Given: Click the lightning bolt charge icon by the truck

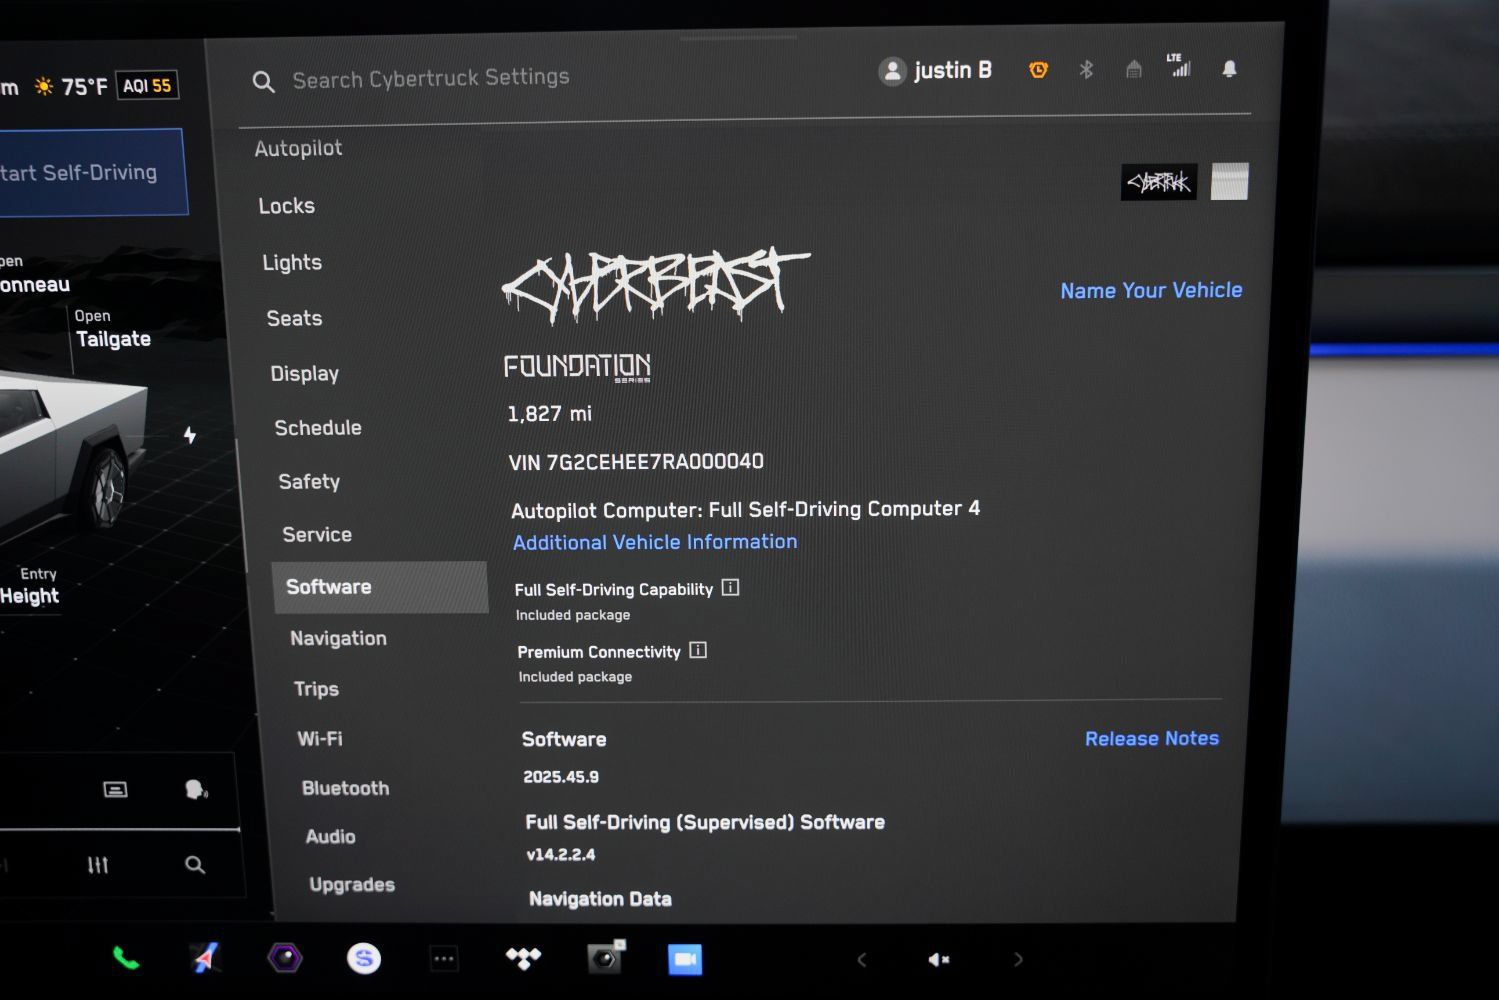Looking at the screenshot, I should point(189,435).
